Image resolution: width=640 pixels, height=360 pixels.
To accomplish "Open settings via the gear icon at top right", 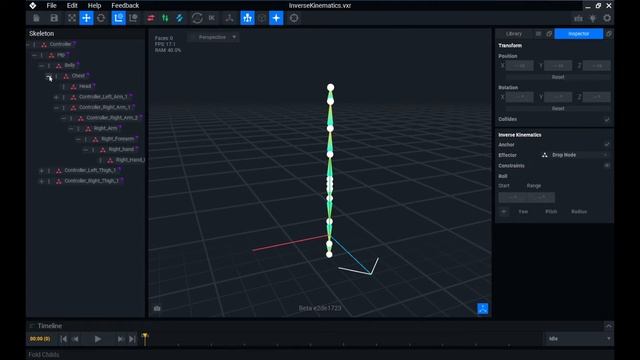I will point(607,18).
